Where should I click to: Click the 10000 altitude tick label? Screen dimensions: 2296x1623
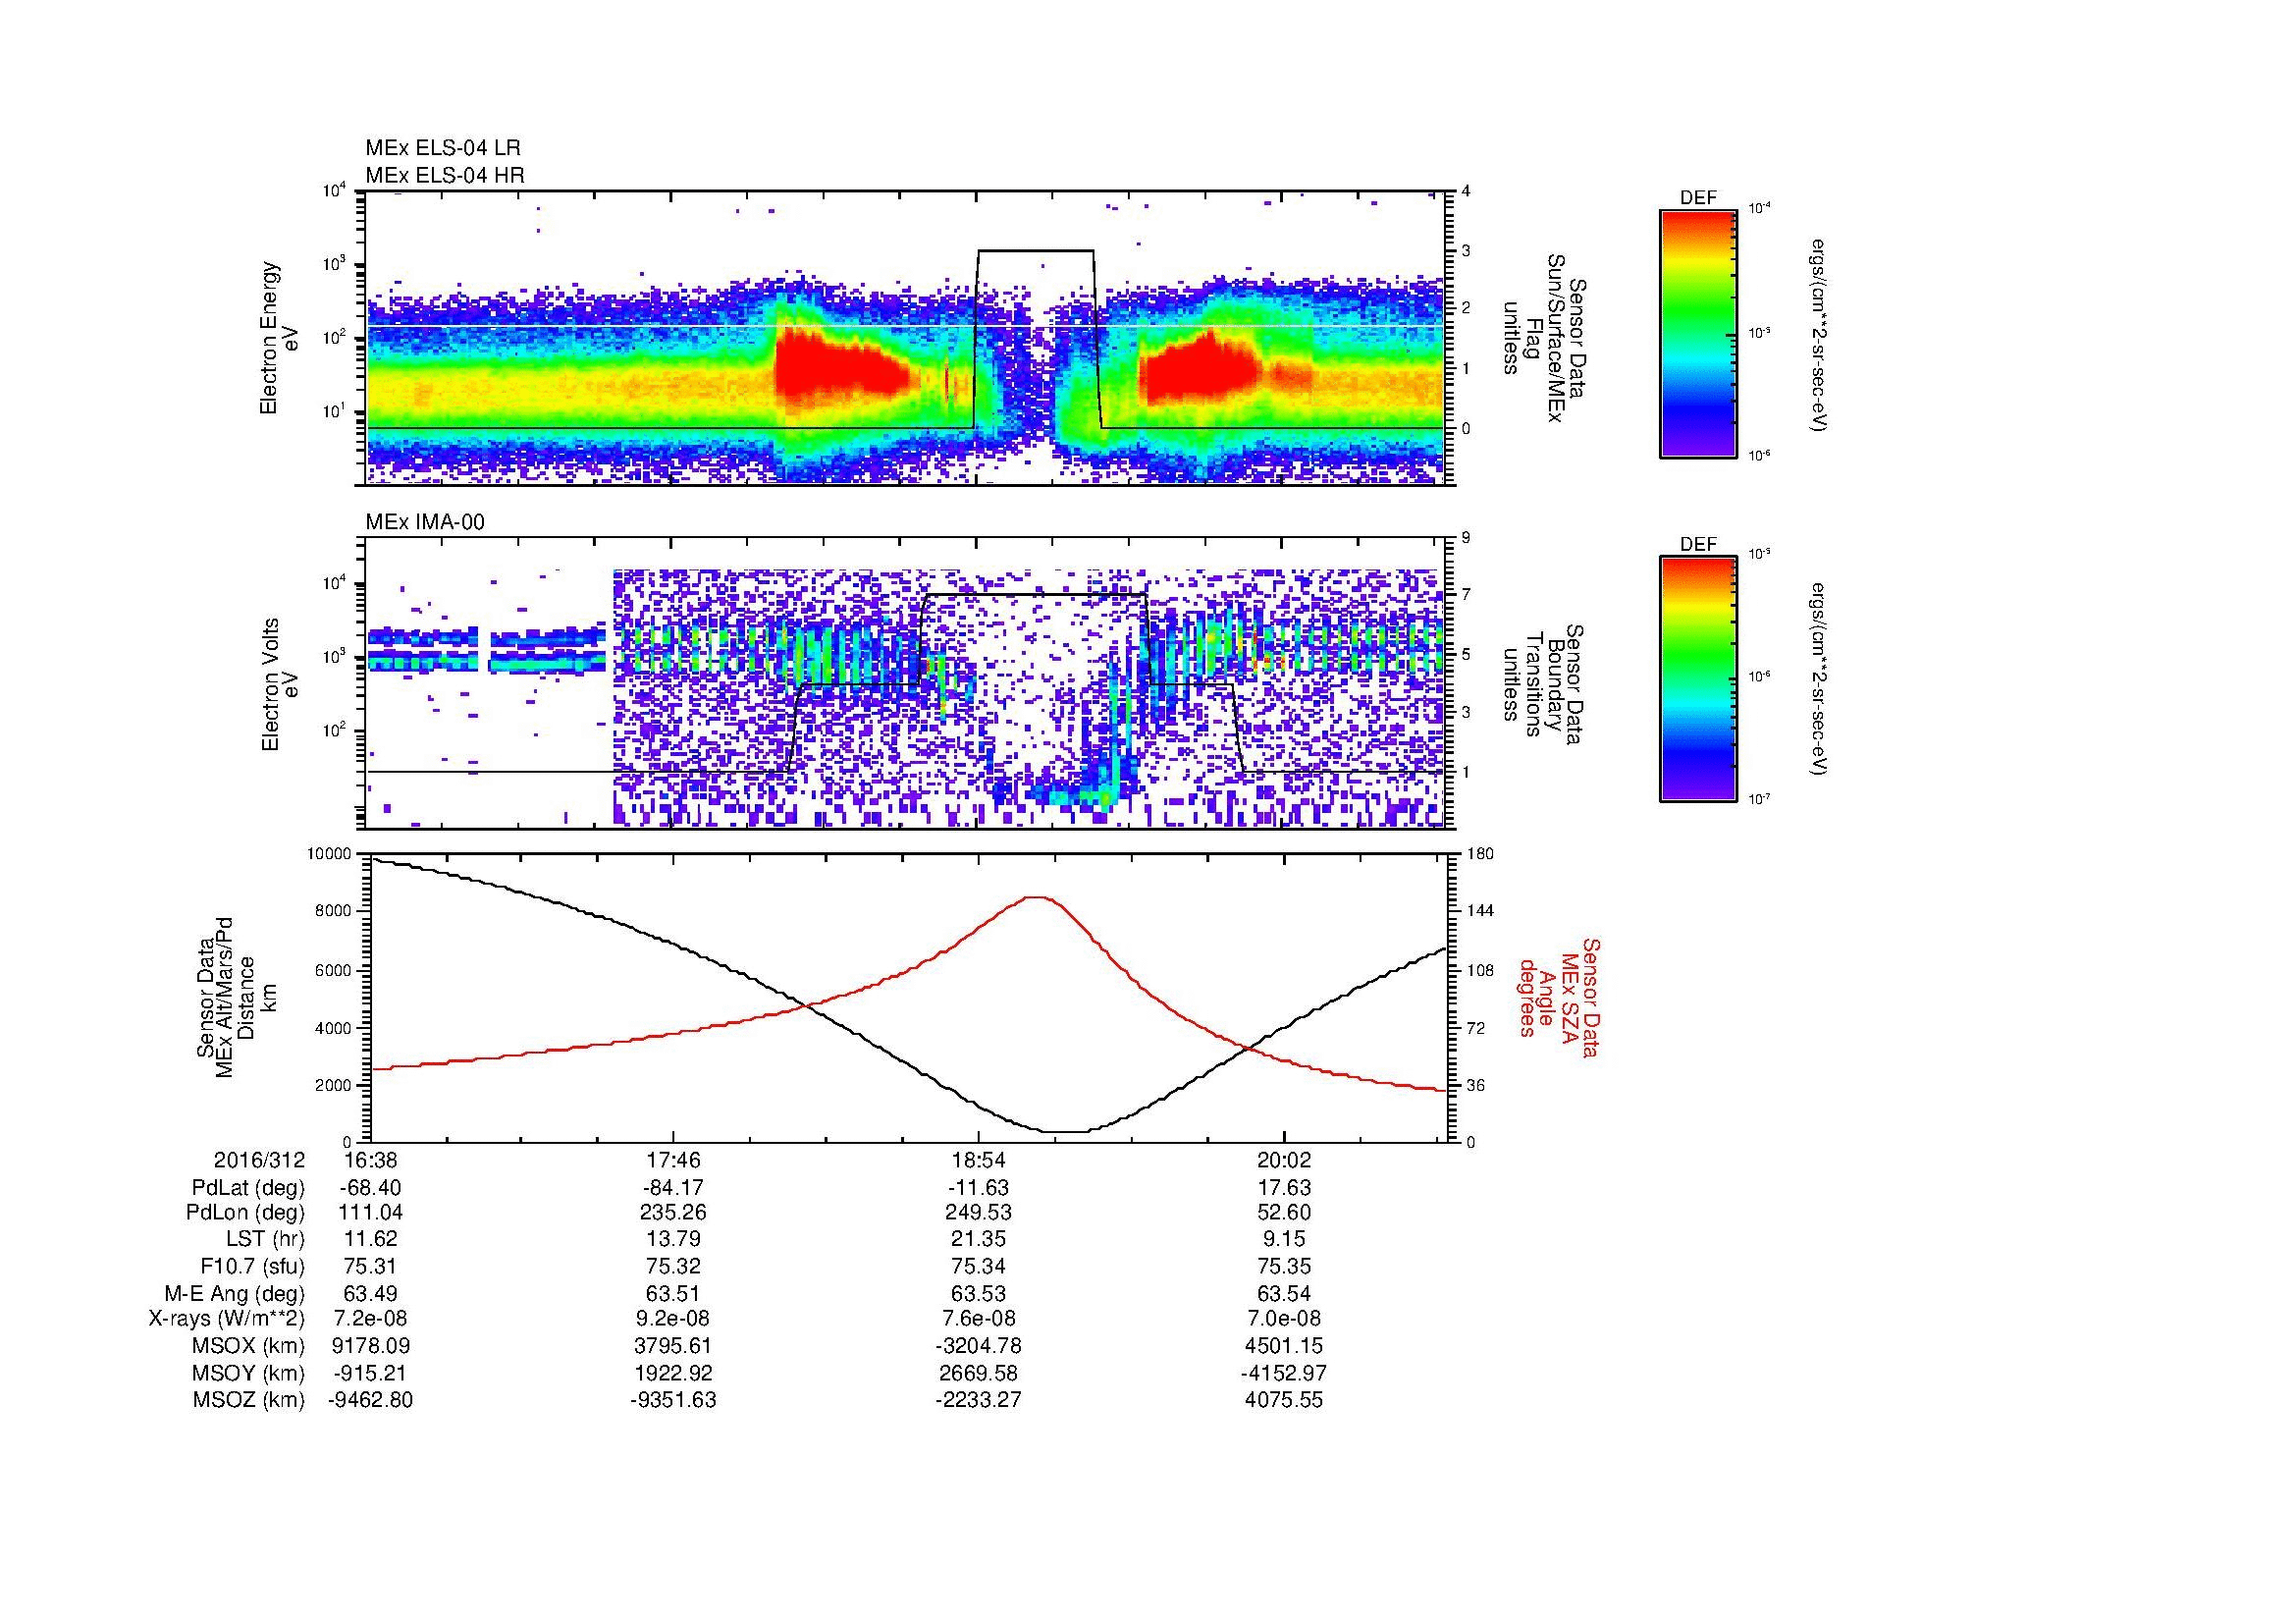tap(331, 854)
